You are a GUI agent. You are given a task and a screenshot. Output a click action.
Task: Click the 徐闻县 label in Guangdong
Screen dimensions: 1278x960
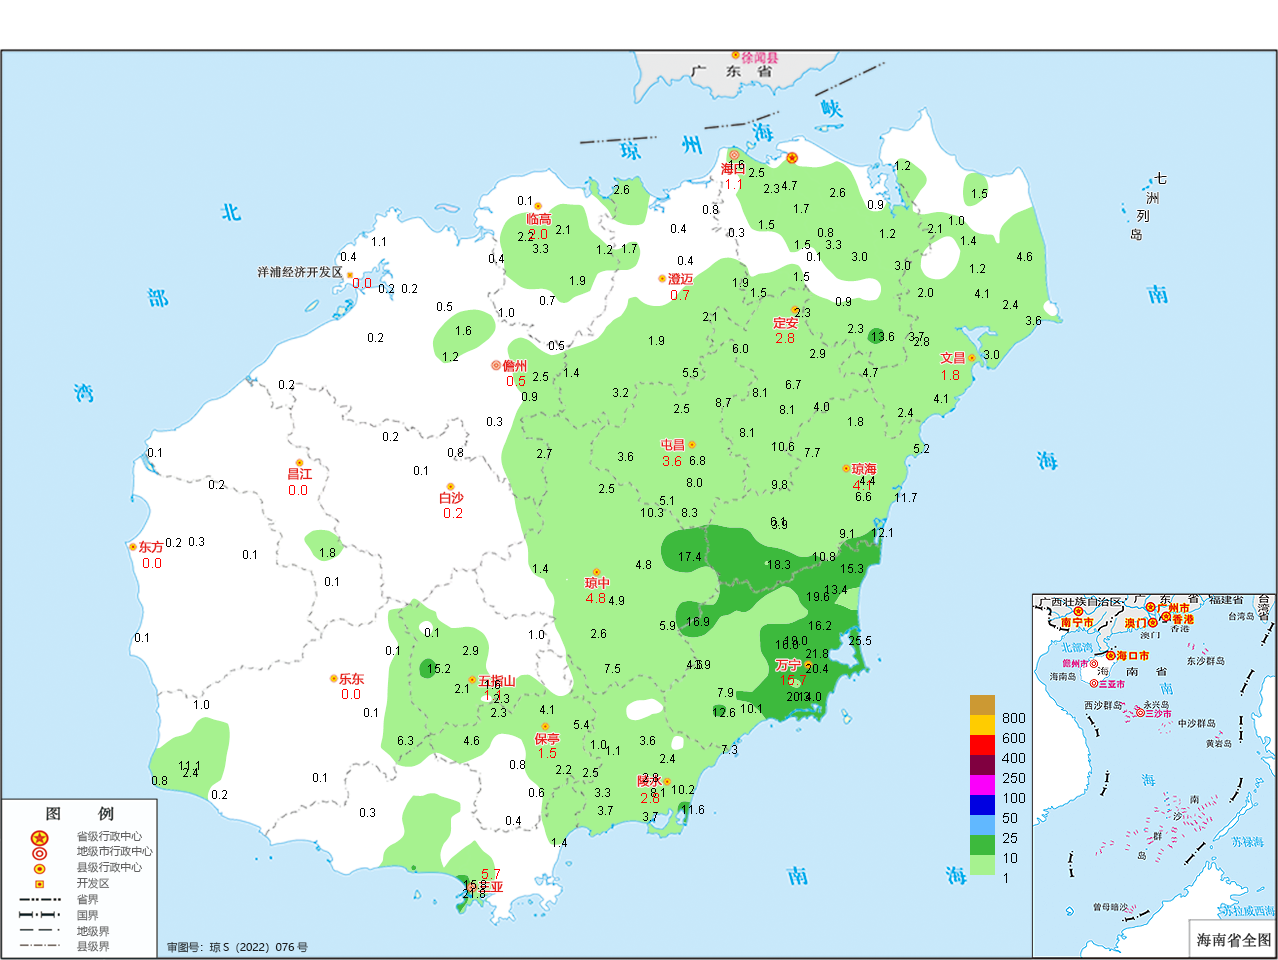point(759,59)
